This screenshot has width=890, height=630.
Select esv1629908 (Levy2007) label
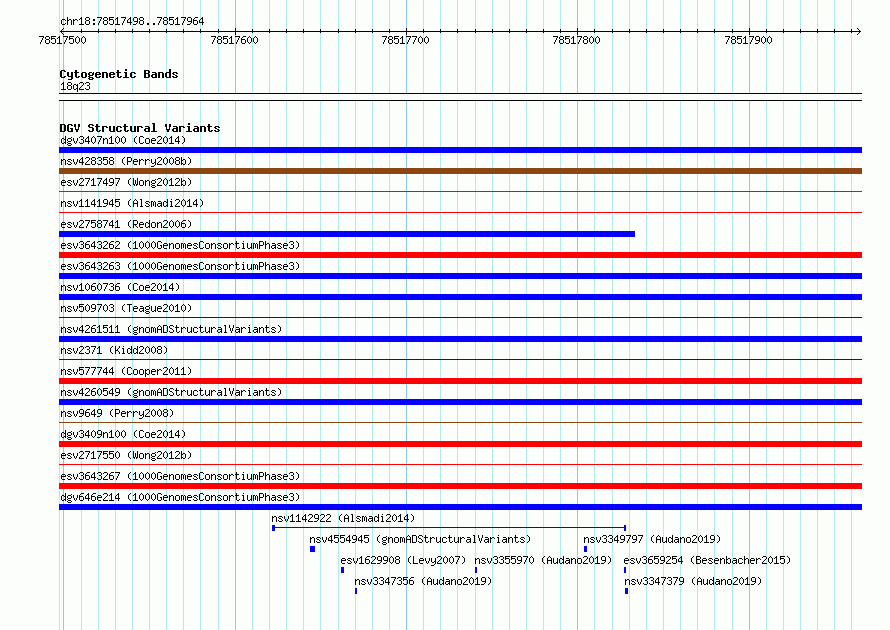(x=403, y=560)
